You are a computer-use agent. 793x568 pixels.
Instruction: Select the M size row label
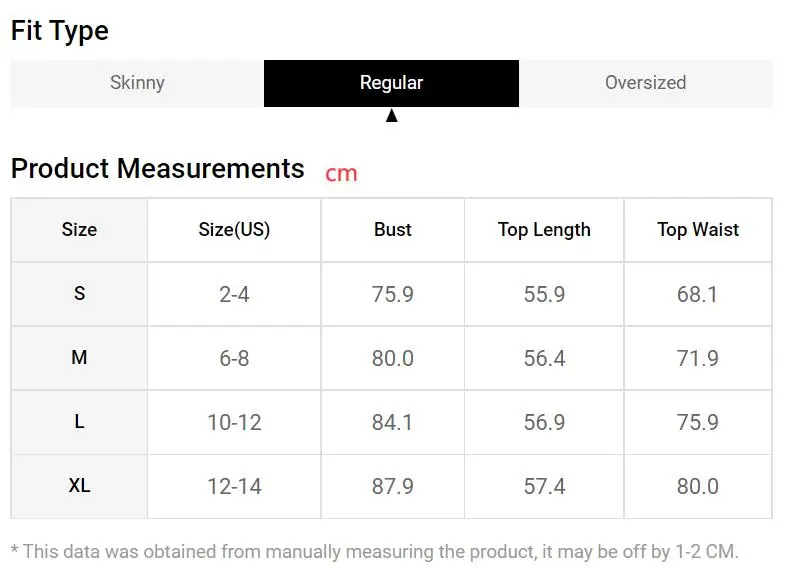pyautogui.click(x=79, y=358)
